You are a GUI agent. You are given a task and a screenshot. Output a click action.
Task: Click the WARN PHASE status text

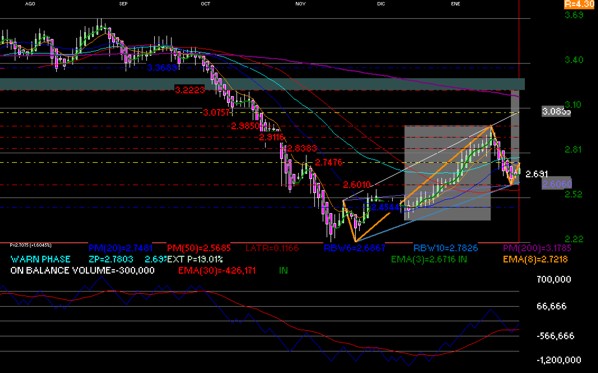[x=40, y=259]
